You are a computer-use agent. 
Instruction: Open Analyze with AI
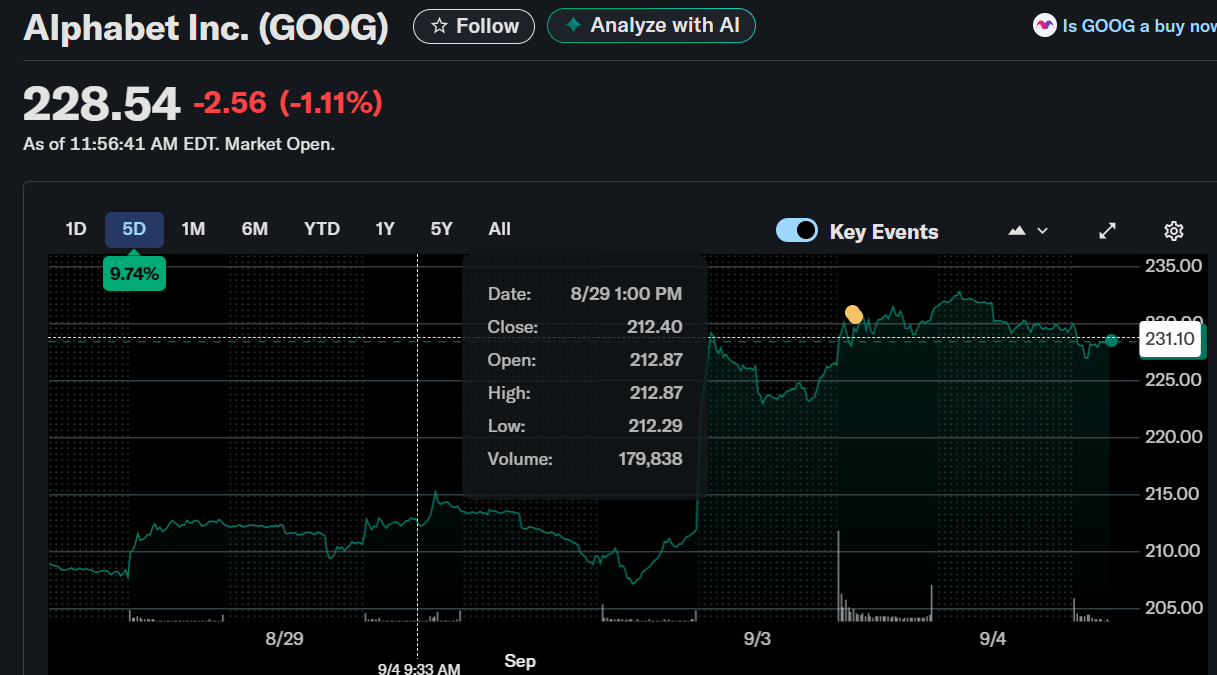point(651,25)
